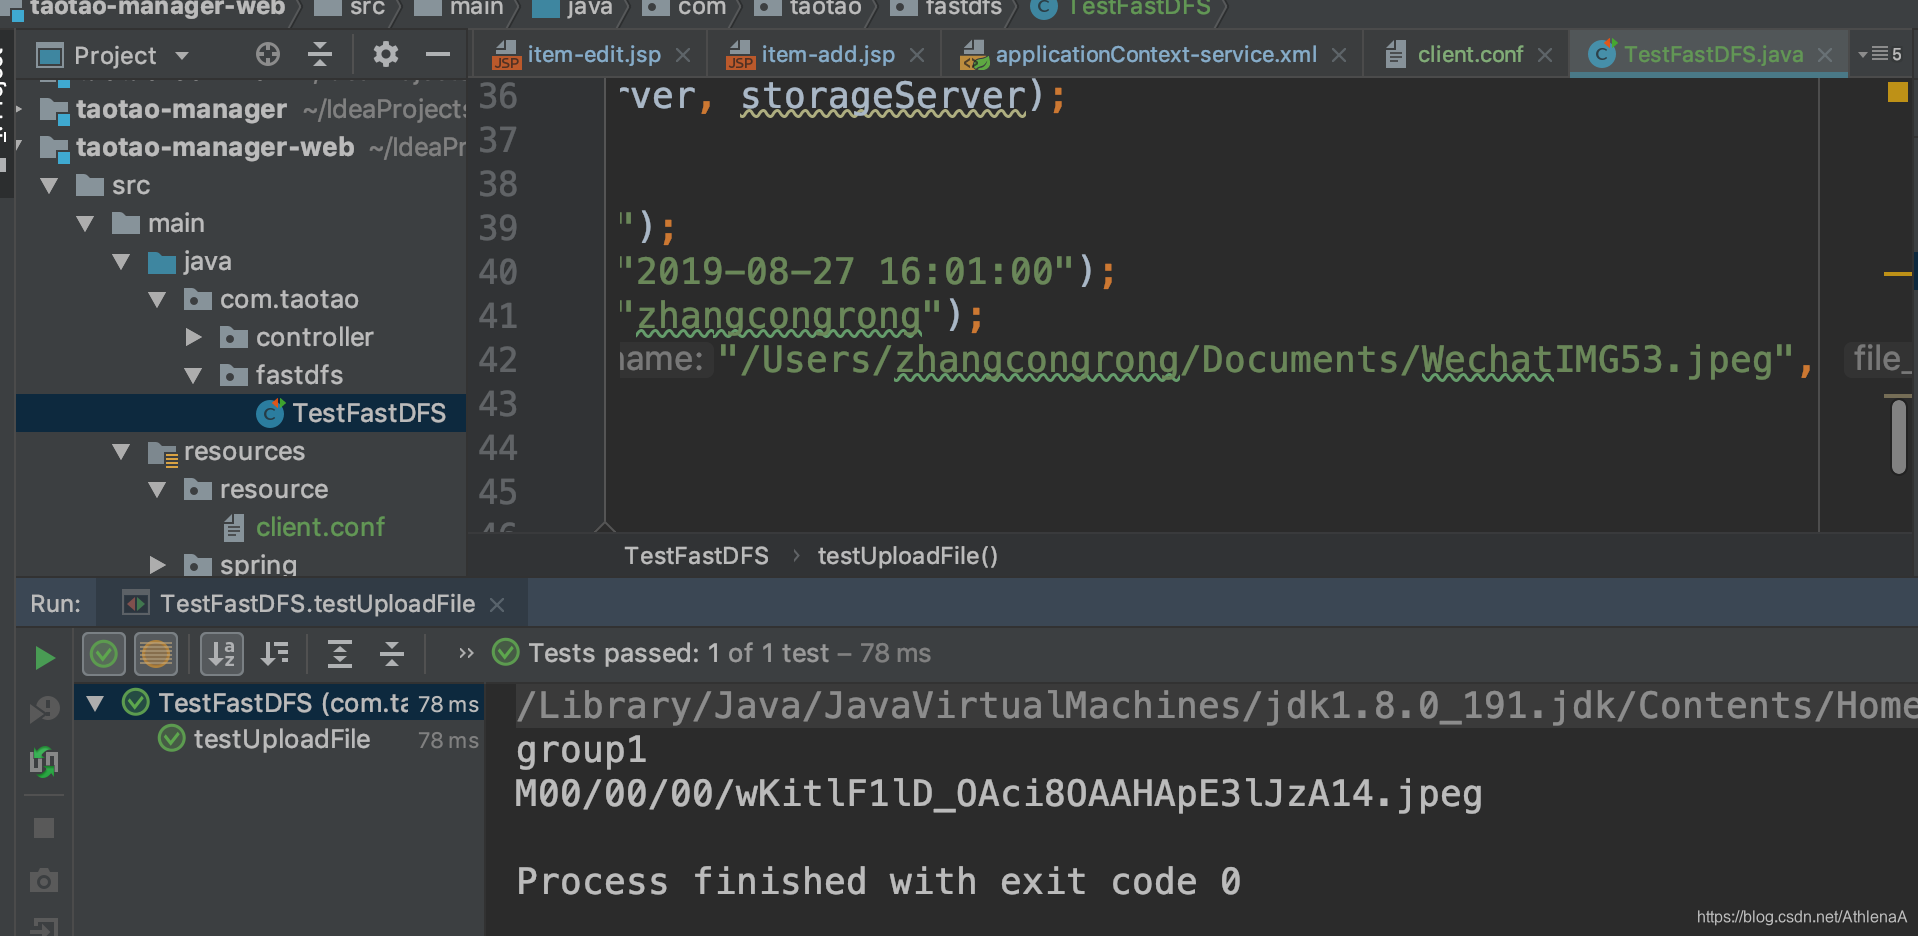
Task: Toggle auto-test rerun icon
Action: [44, 761]
